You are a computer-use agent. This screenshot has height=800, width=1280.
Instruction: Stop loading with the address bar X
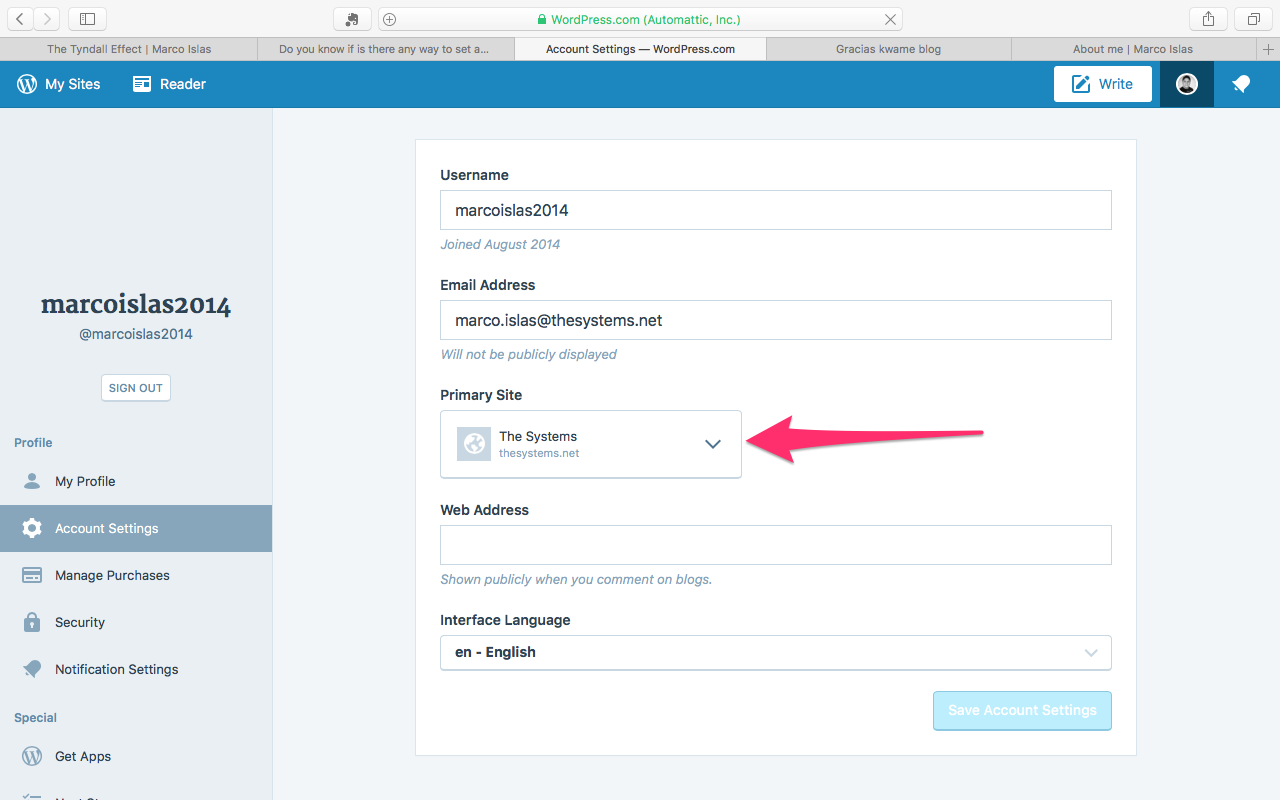pyautogui.click(x=890, y=19)
